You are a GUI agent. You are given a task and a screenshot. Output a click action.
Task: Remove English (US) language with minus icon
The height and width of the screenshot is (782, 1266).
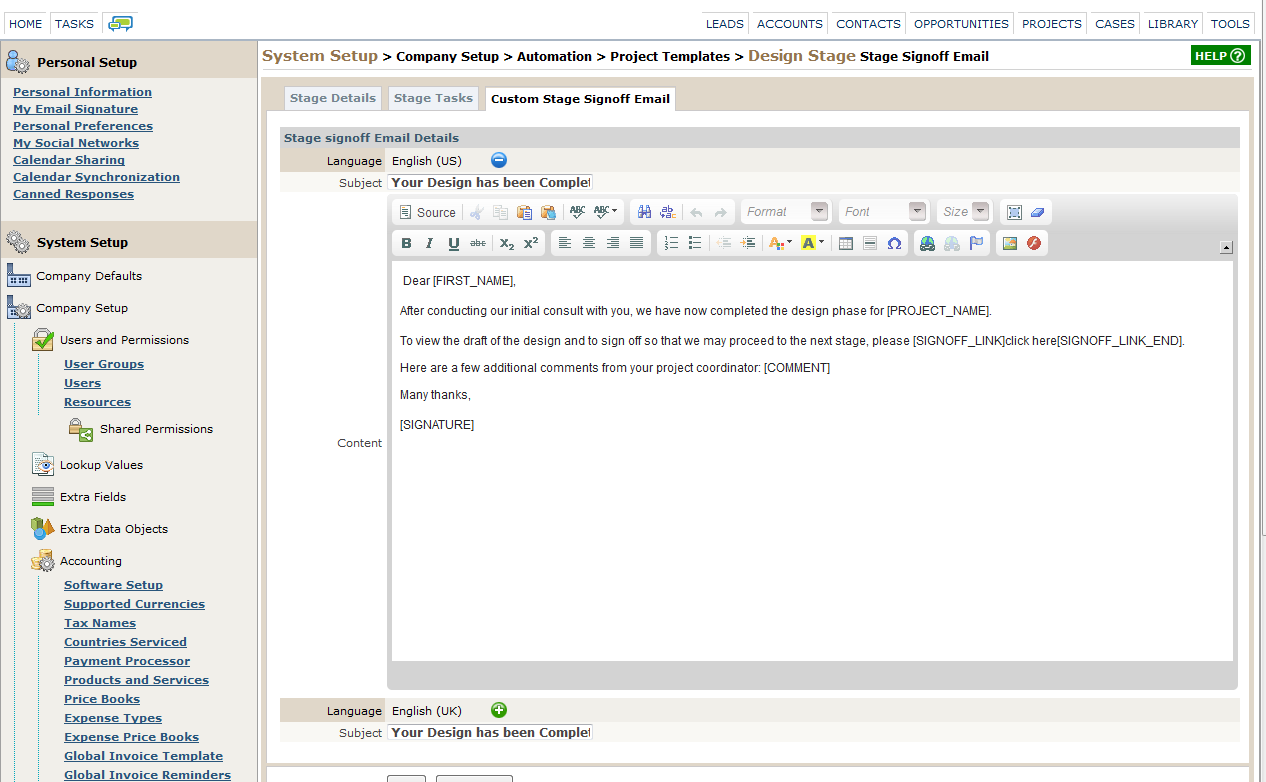[x=499, y=160]
